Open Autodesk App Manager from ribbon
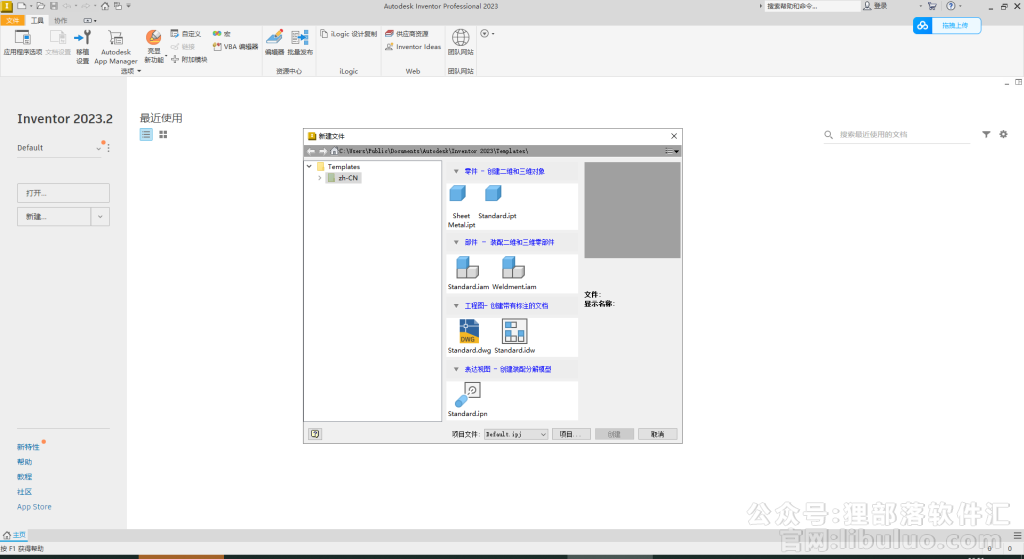1024x559 pixels. pyautogui.click(x=116, y=46)
